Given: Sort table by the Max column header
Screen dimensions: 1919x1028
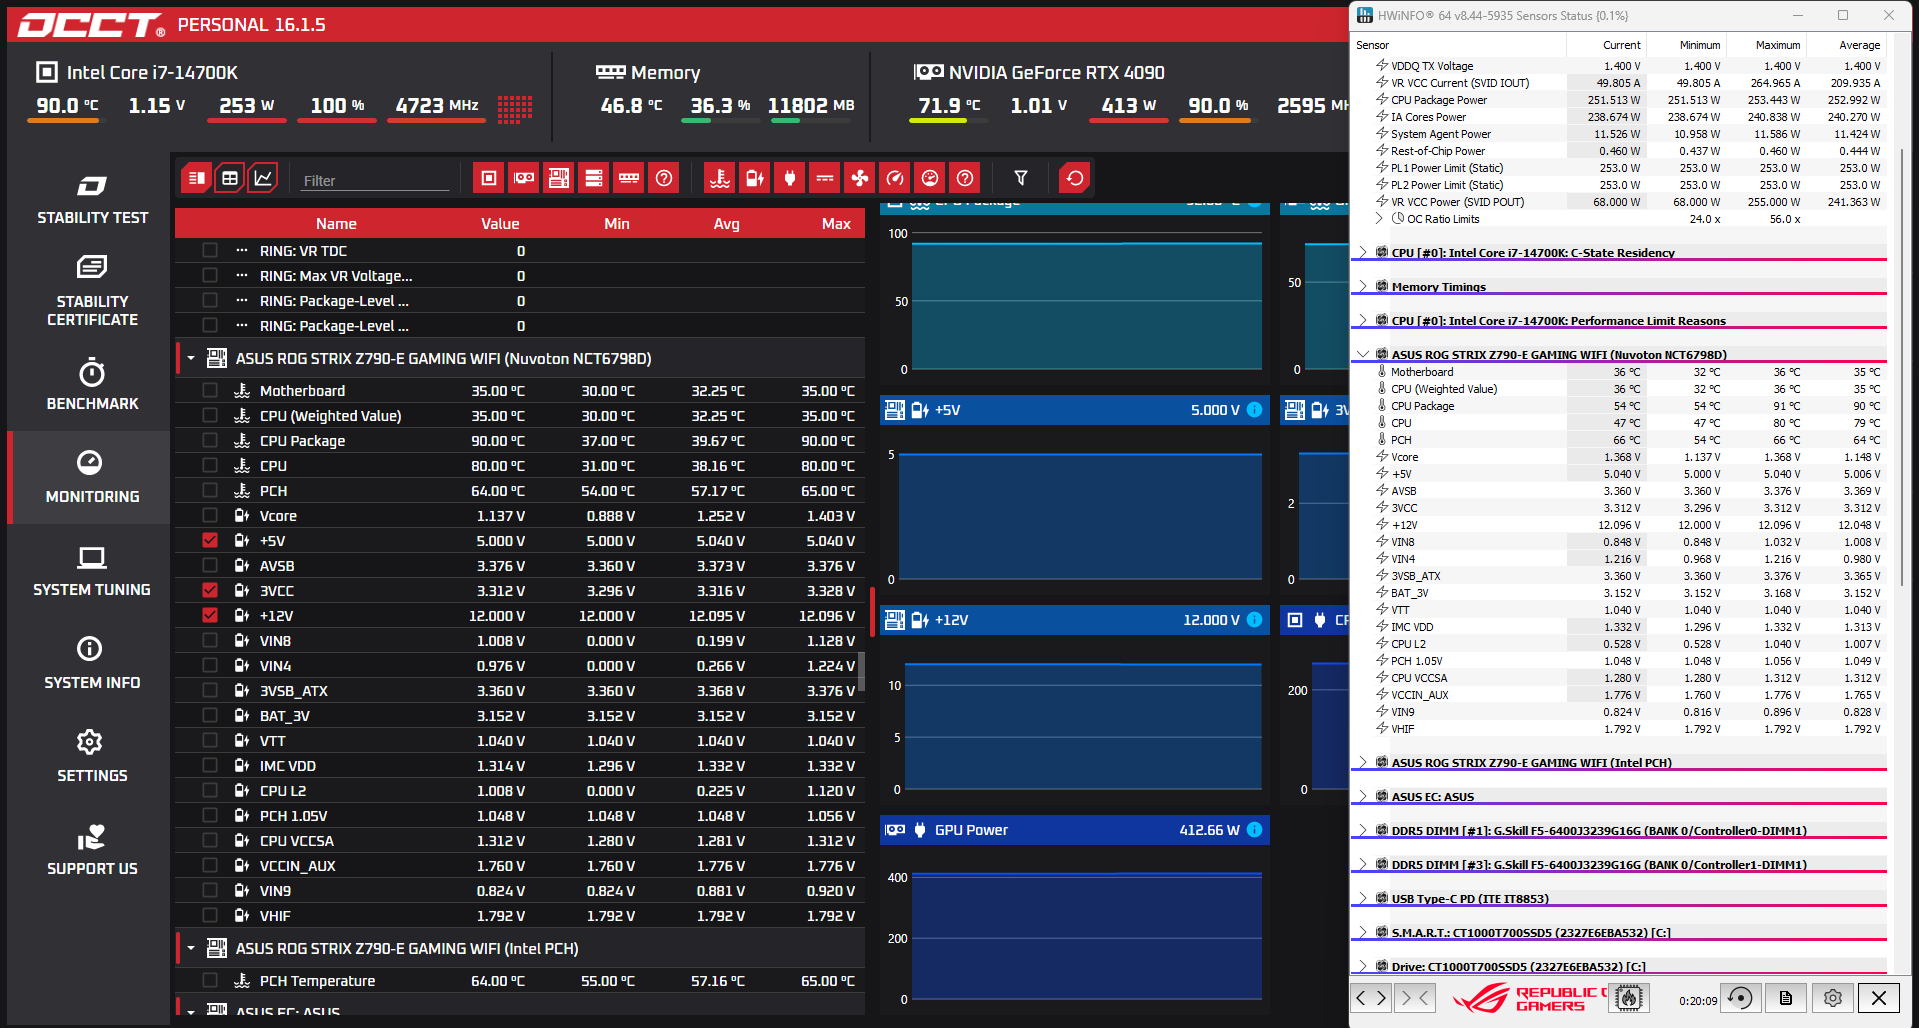Looking at the screenshot, I should (x=835, y=224).
